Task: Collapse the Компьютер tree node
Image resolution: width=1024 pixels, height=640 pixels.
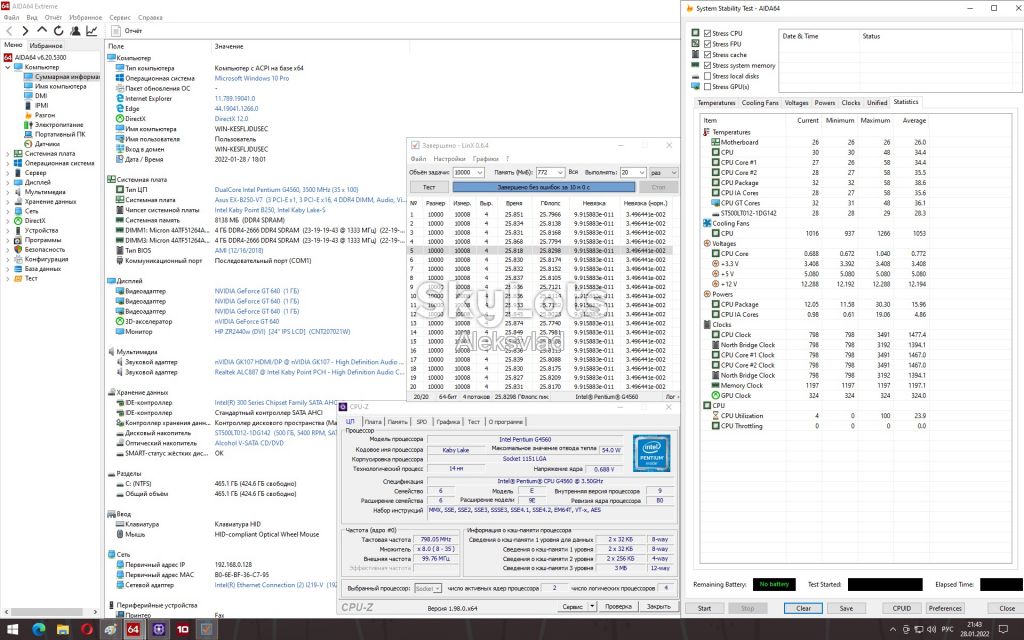Action: [8, 67]
